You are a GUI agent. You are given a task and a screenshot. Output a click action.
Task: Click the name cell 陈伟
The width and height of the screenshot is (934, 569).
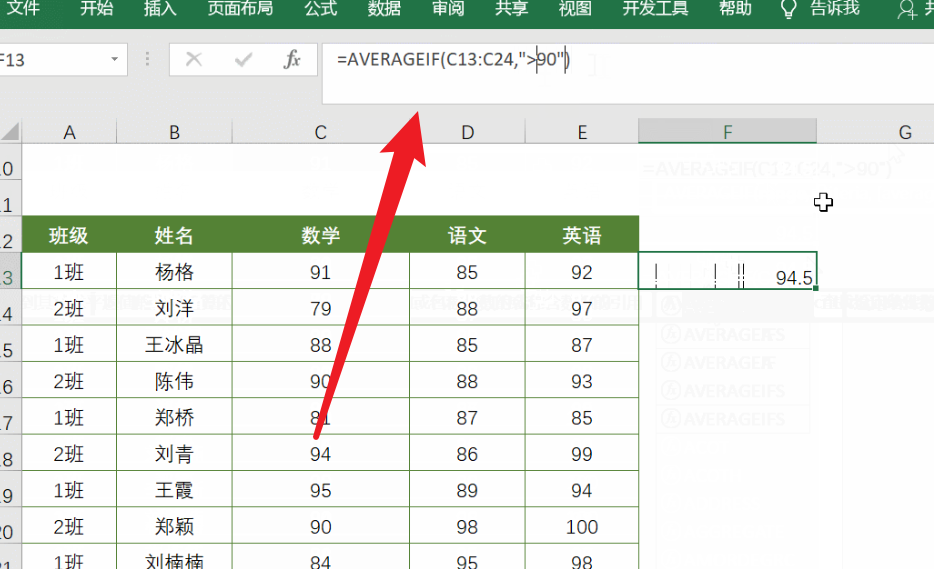[x=174, y=381]
